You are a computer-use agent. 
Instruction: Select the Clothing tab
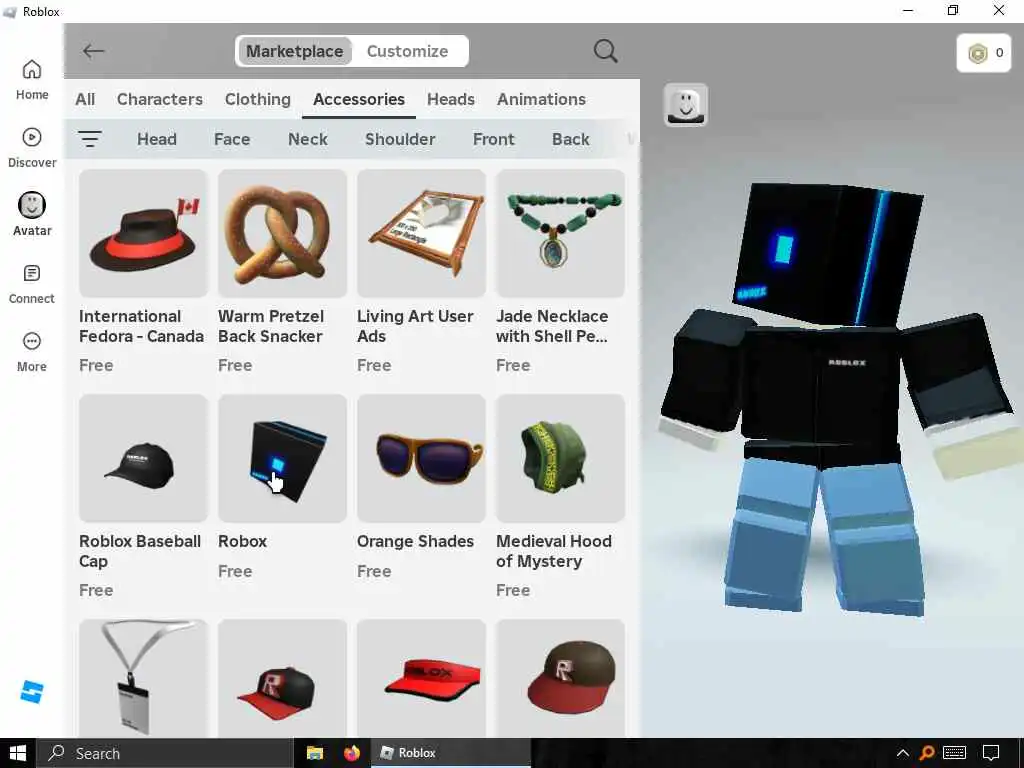pos(258,99)
